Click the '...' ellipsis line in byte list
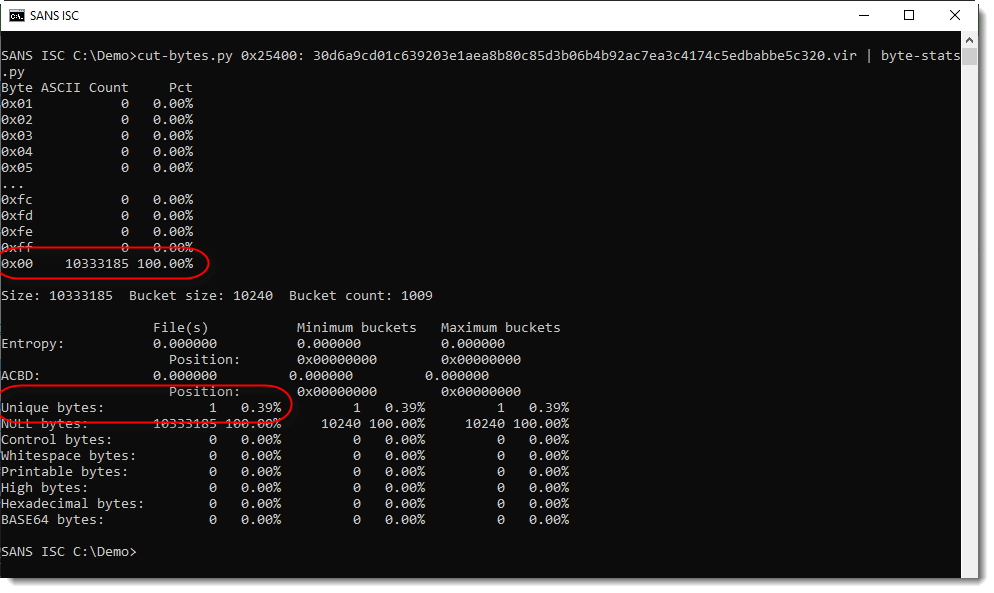 pos(13,184)
